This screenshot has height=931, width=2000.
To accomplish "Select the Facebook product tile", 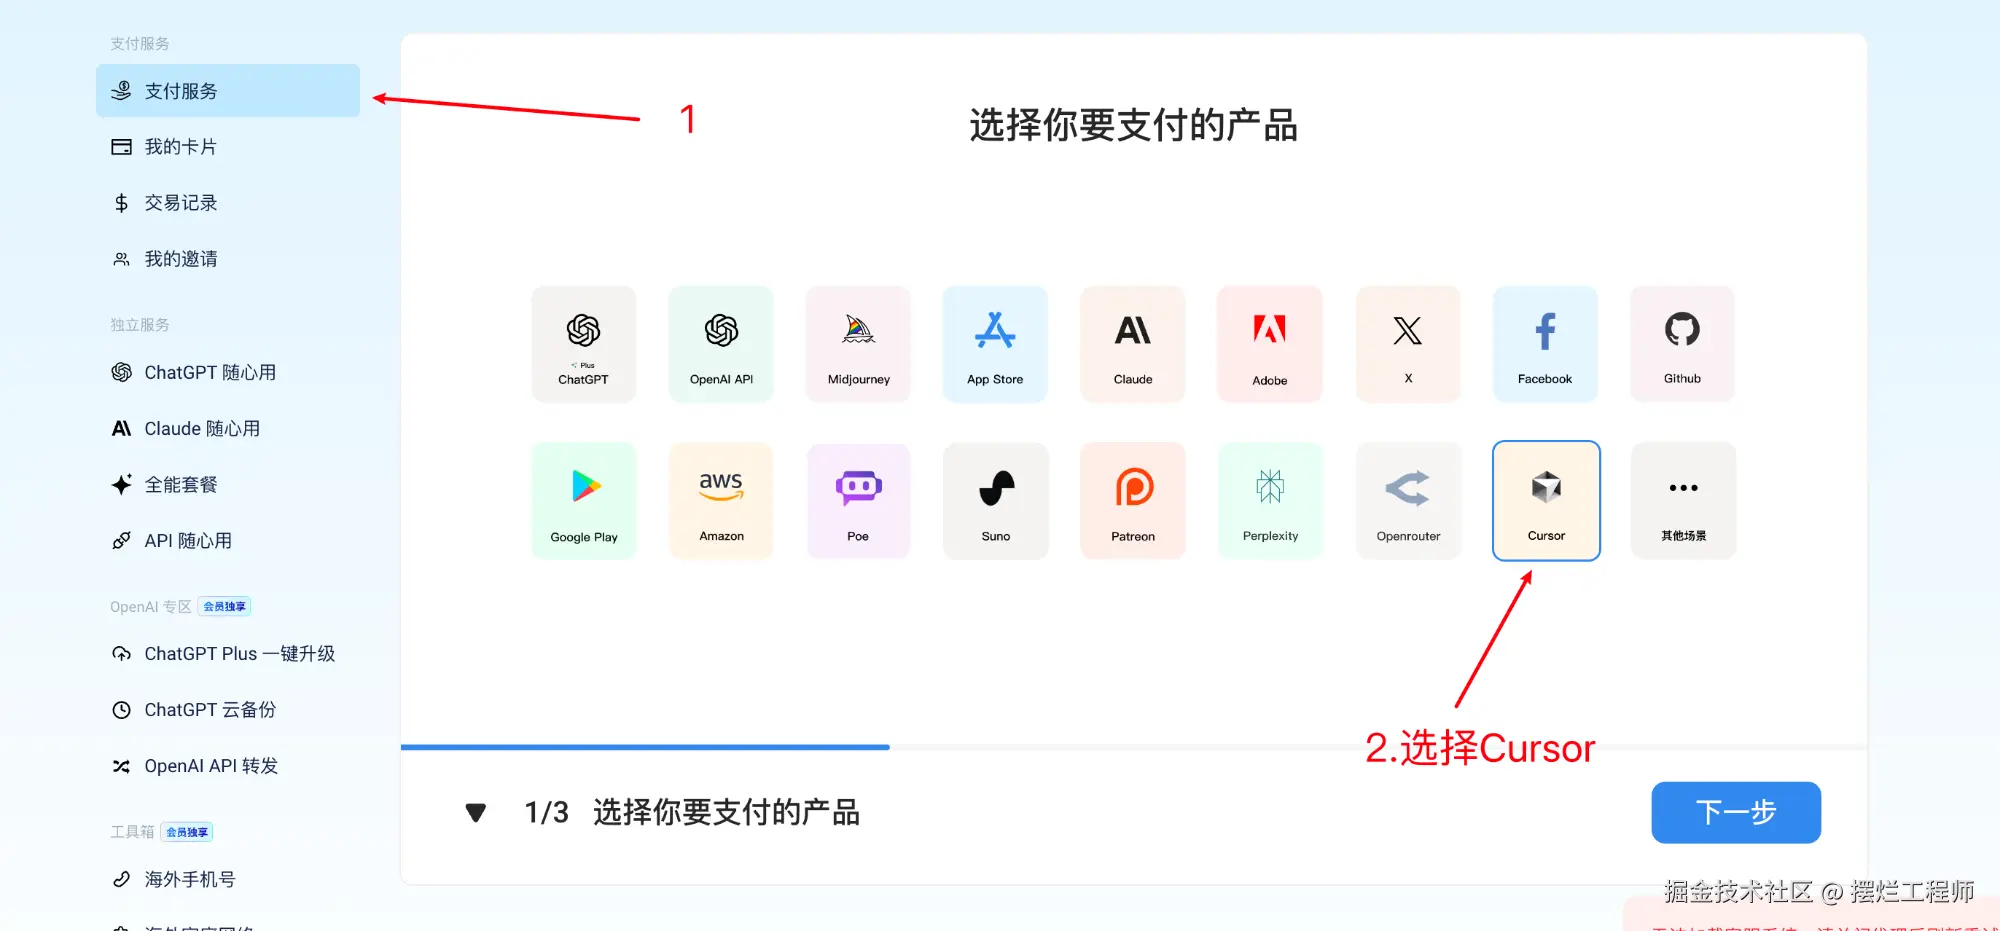I will tap(1545, 344).
